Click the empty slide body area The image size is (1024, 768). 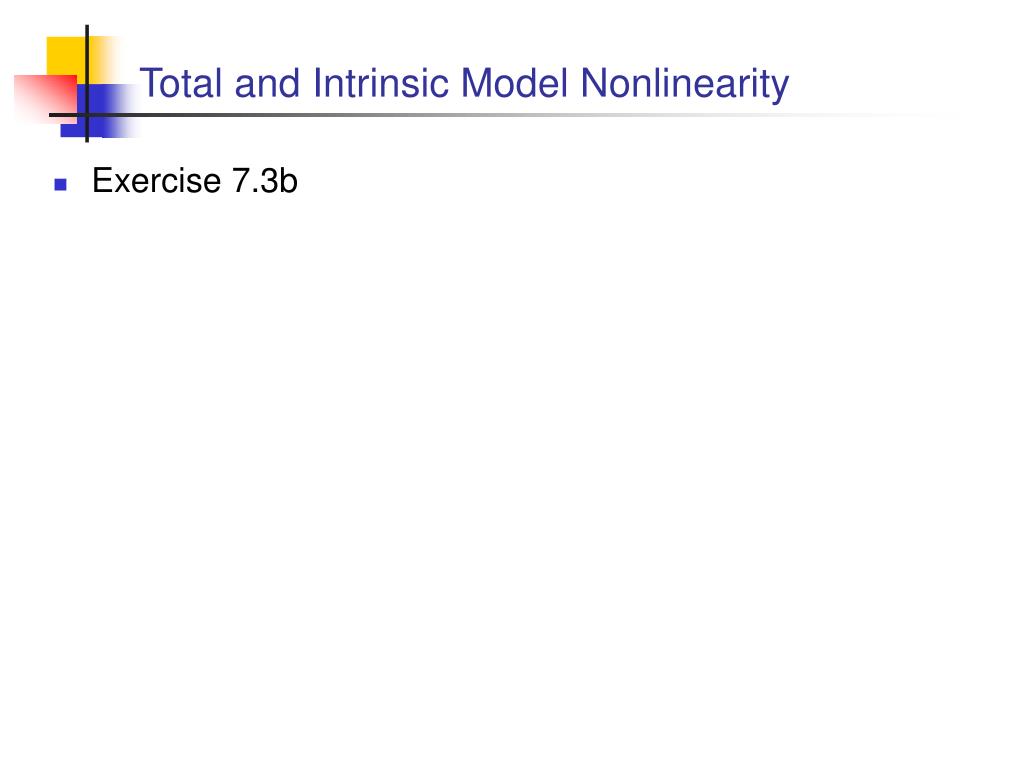click(512, 457)
